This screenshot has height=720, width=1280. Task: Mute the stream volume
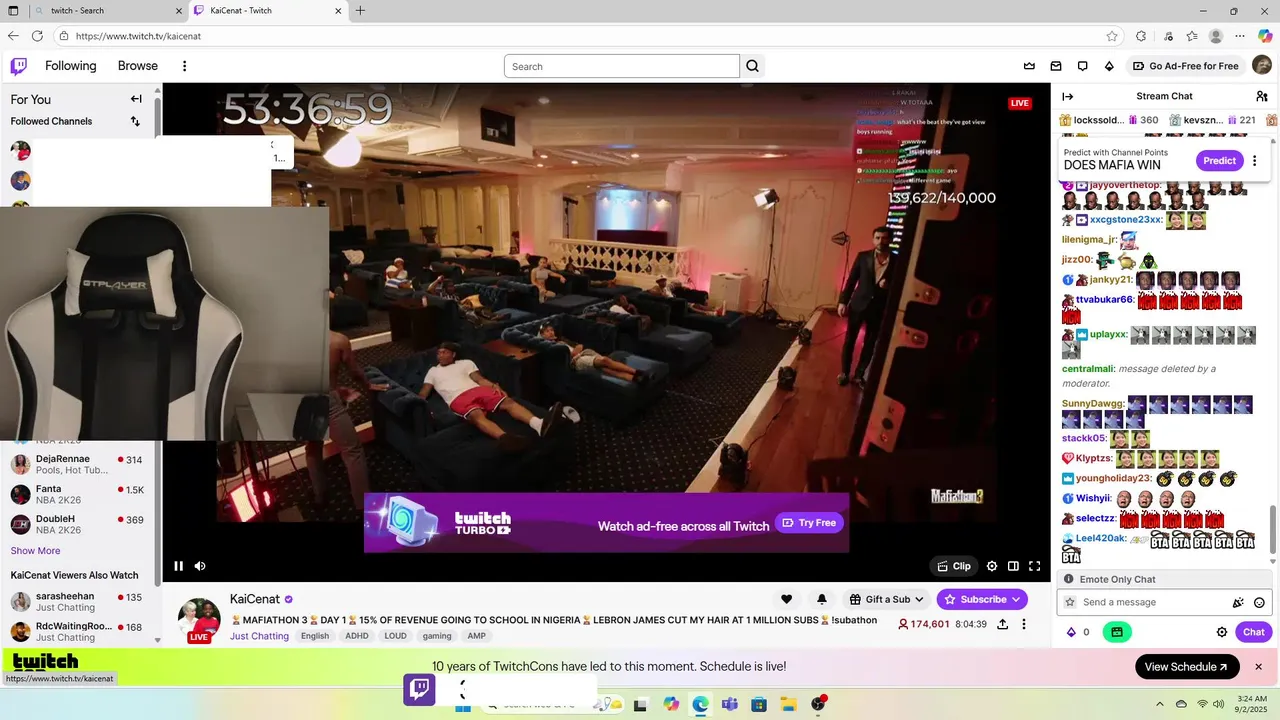(x=200, y=566)
